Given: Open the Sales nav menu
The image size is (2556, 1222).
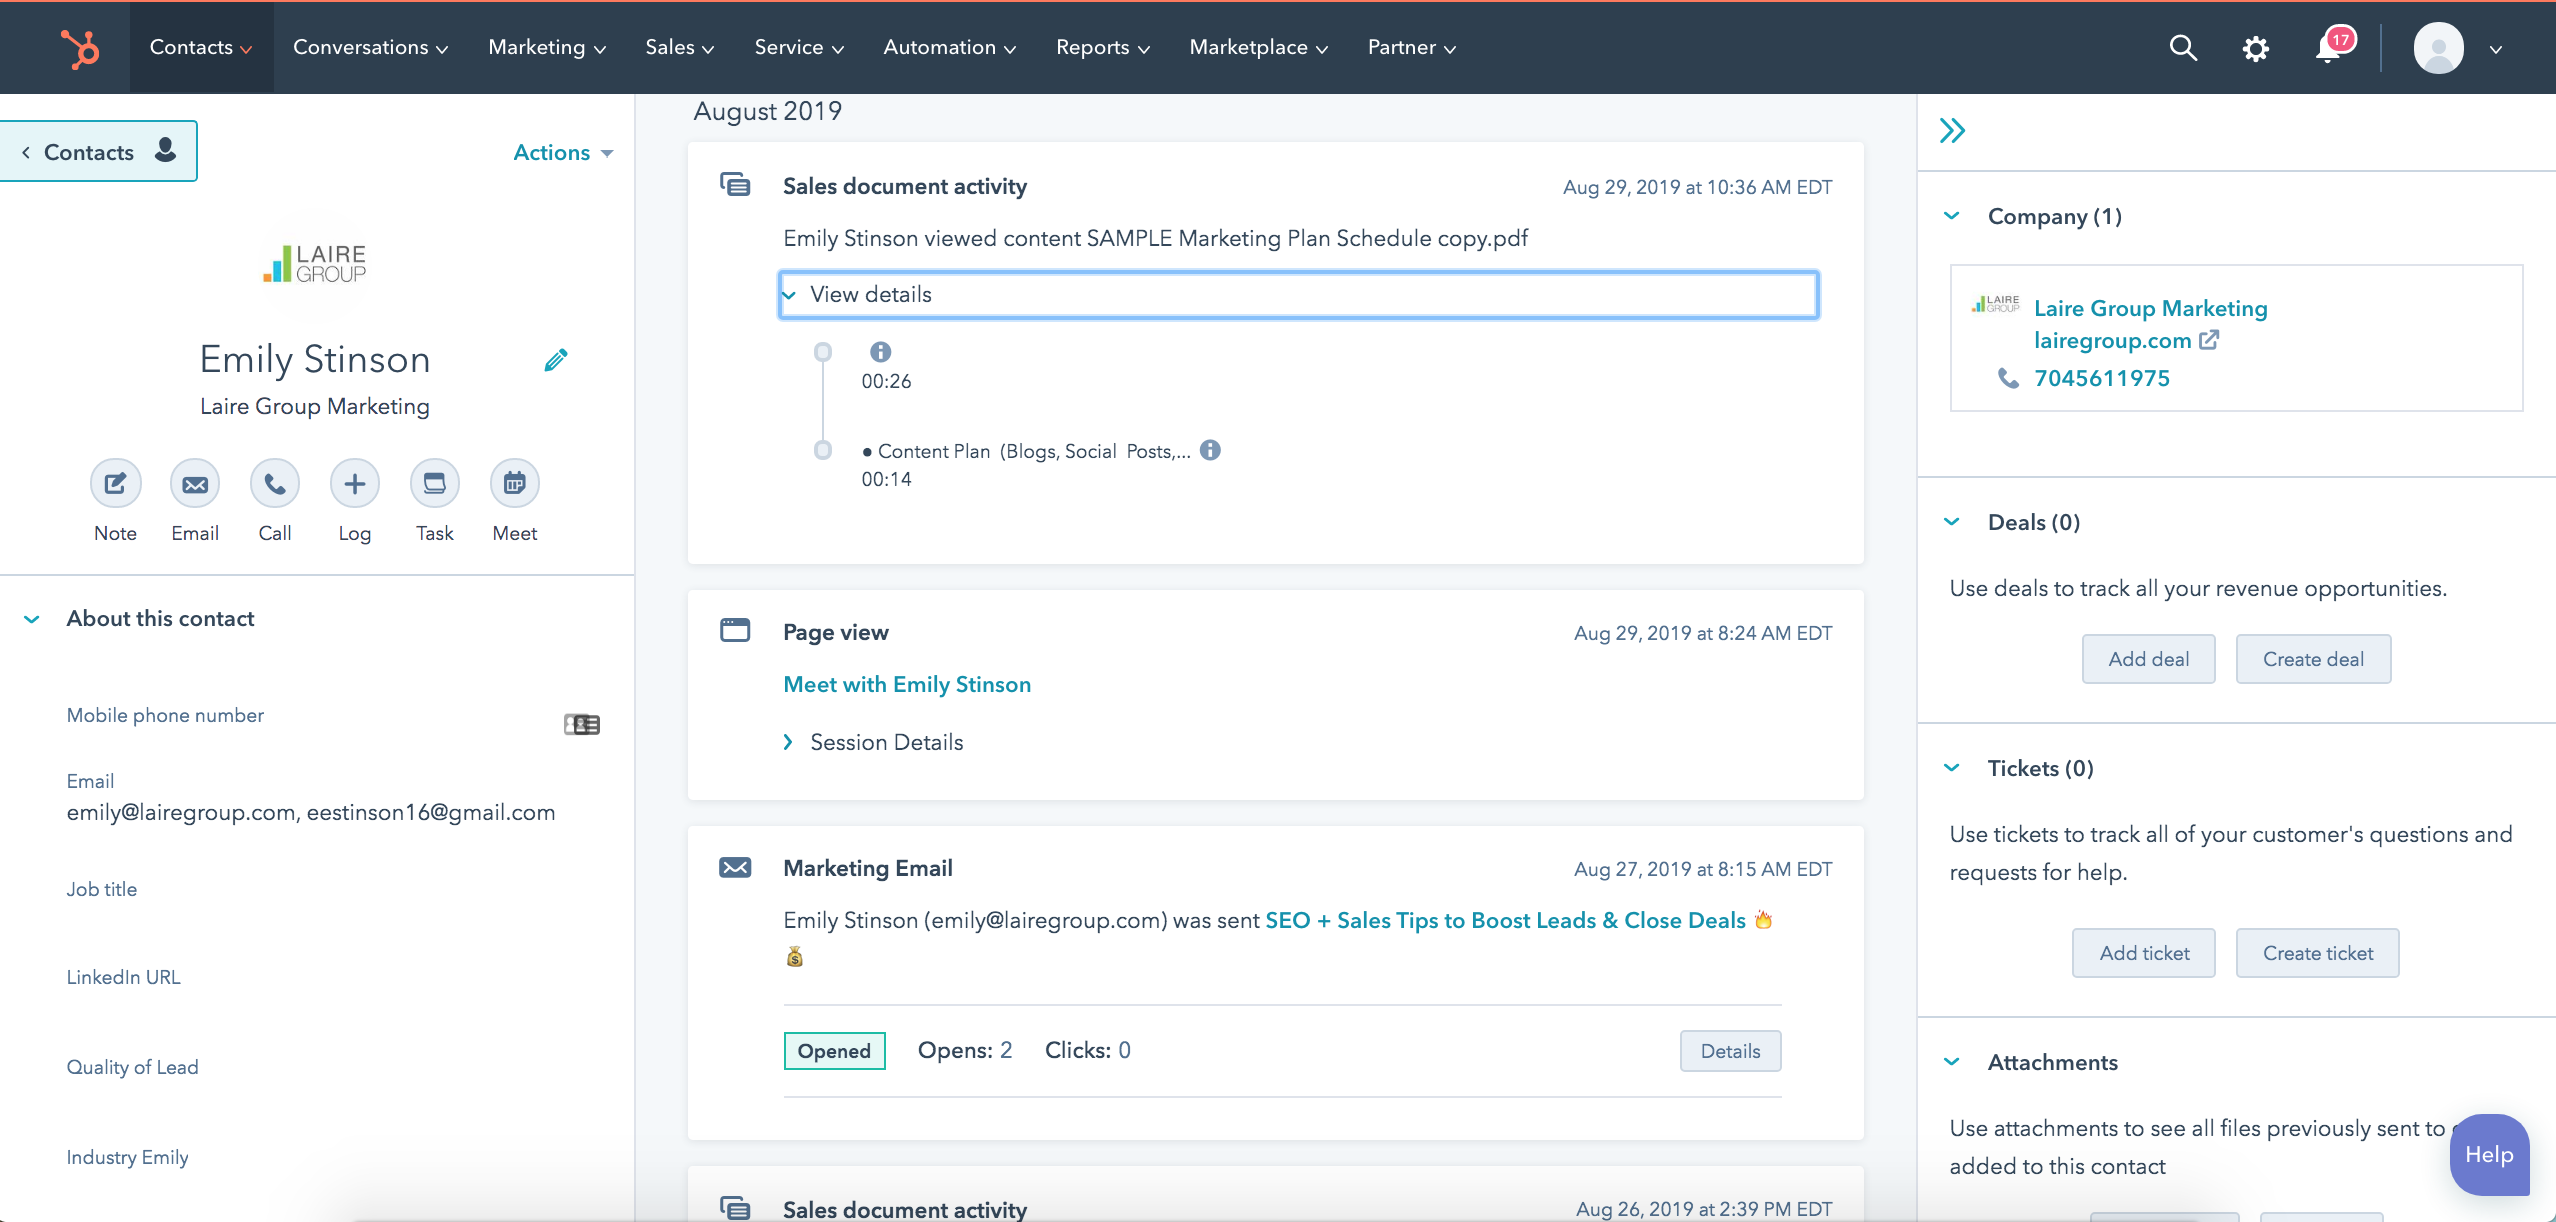Looking at the screenshot, I should pyautogui.click(x=679, y=47).
